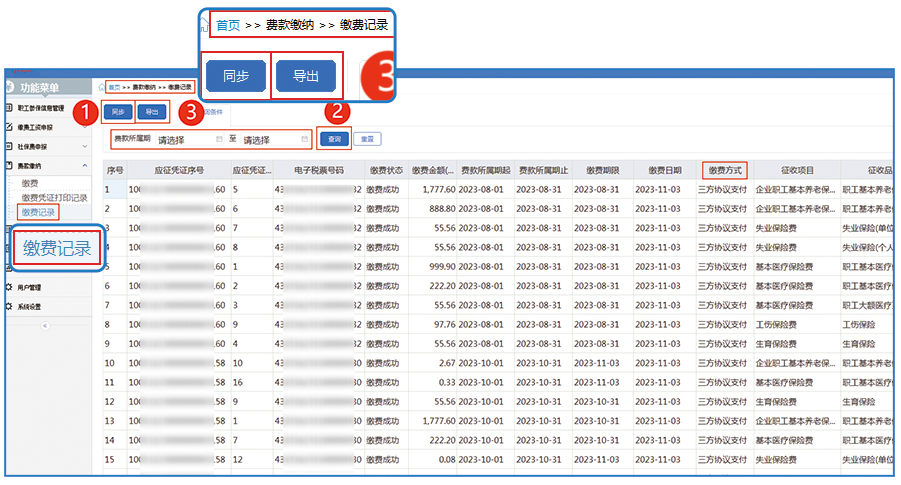The height and width of the screenshot is (485, 901).
Task: Expand the 缴费工资申报 menu chevron
Action: [x=85, y=127]
